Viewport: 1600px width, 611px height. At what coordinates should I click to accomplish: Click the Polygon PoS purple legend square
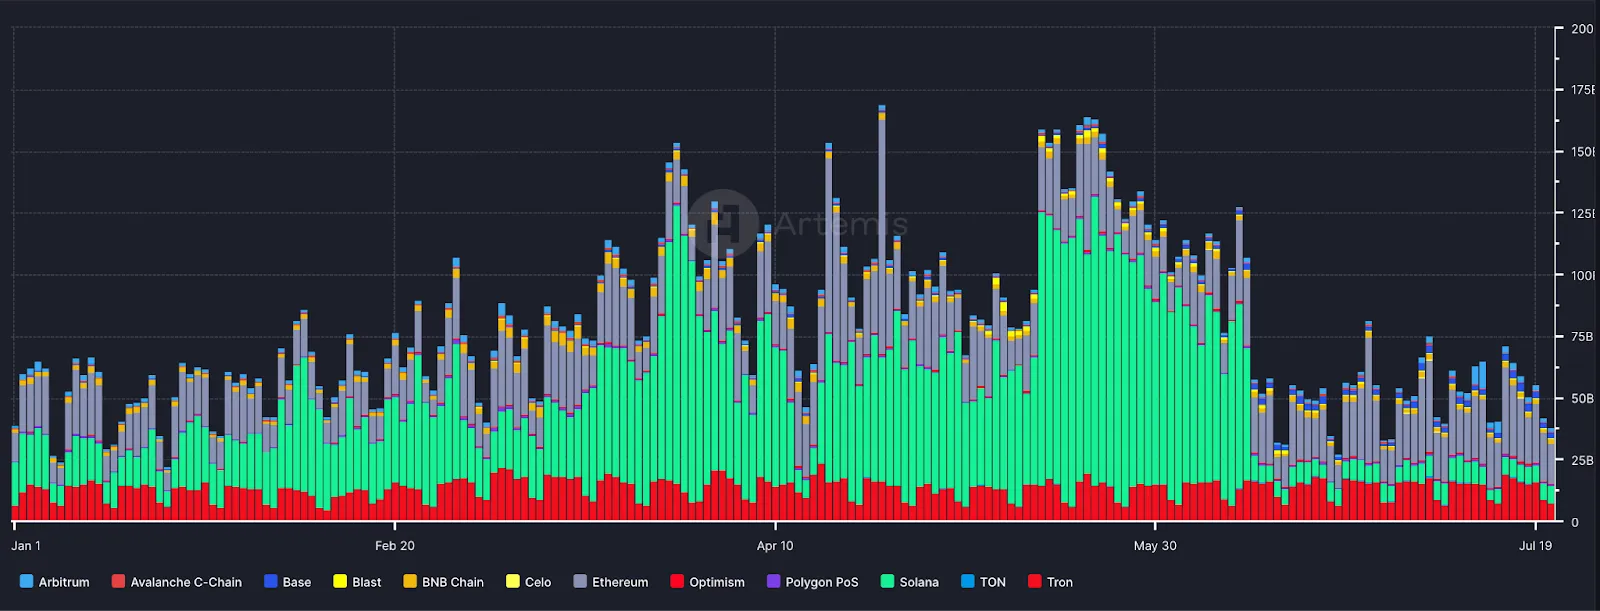pos(773,581)
